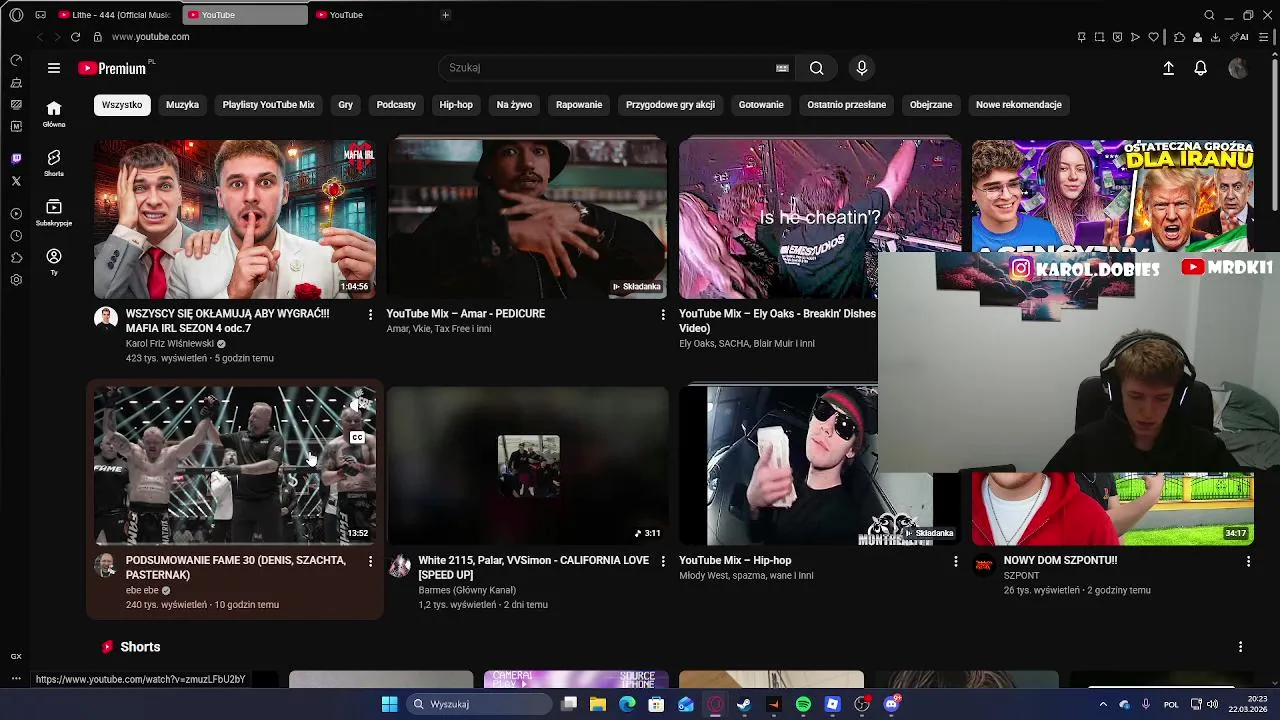Open X (Twitter) in the Opera GX sidebar

(x=16, y=181)
